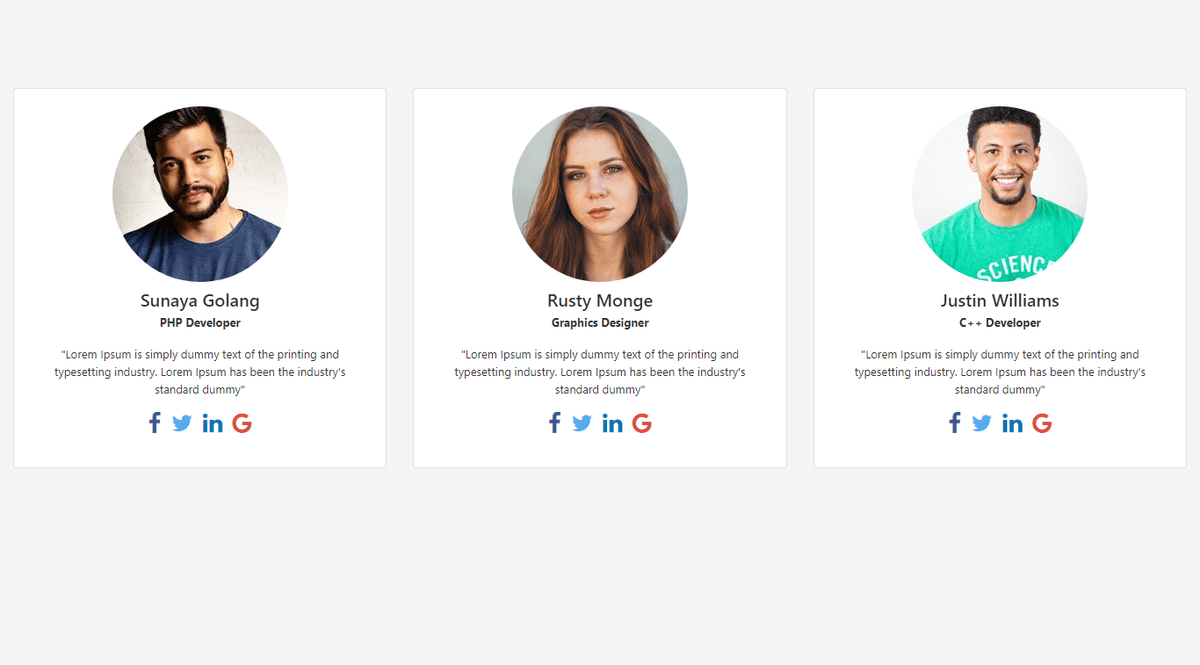The height and width of the screenshot is (665, 1200).
Task: Open Justin Williams' Facebook profile
Action: (955, 423)
